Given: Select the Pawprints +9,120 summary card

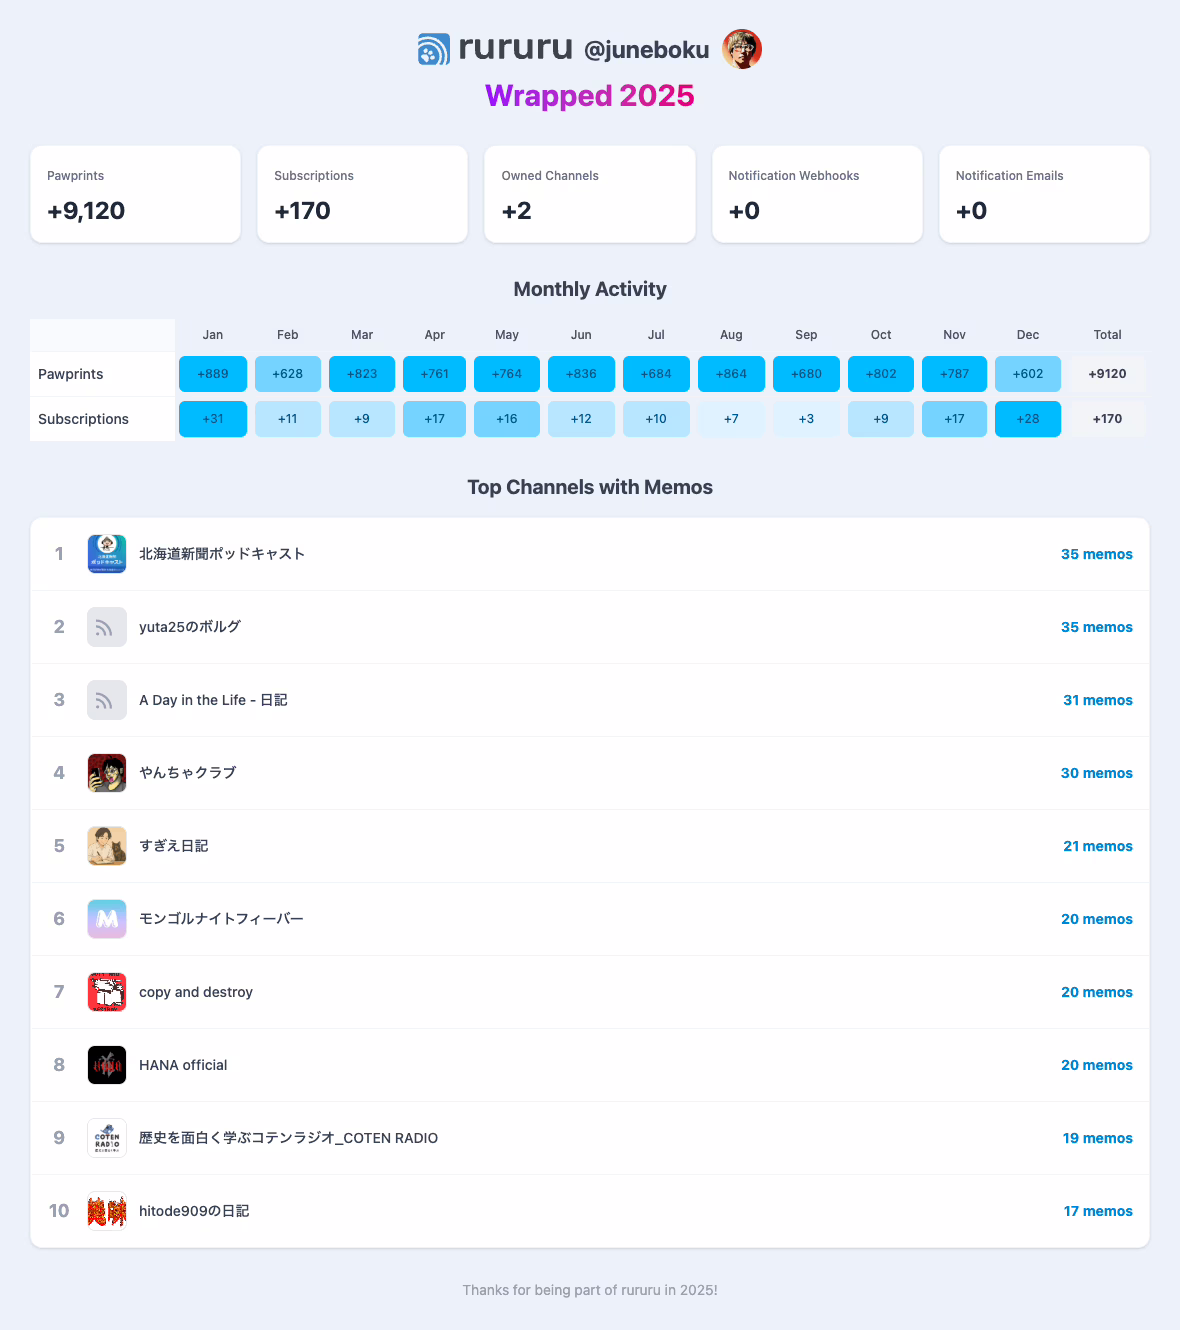Looking at the screenshot, I should pyautogui.click(x=136, y=194).
